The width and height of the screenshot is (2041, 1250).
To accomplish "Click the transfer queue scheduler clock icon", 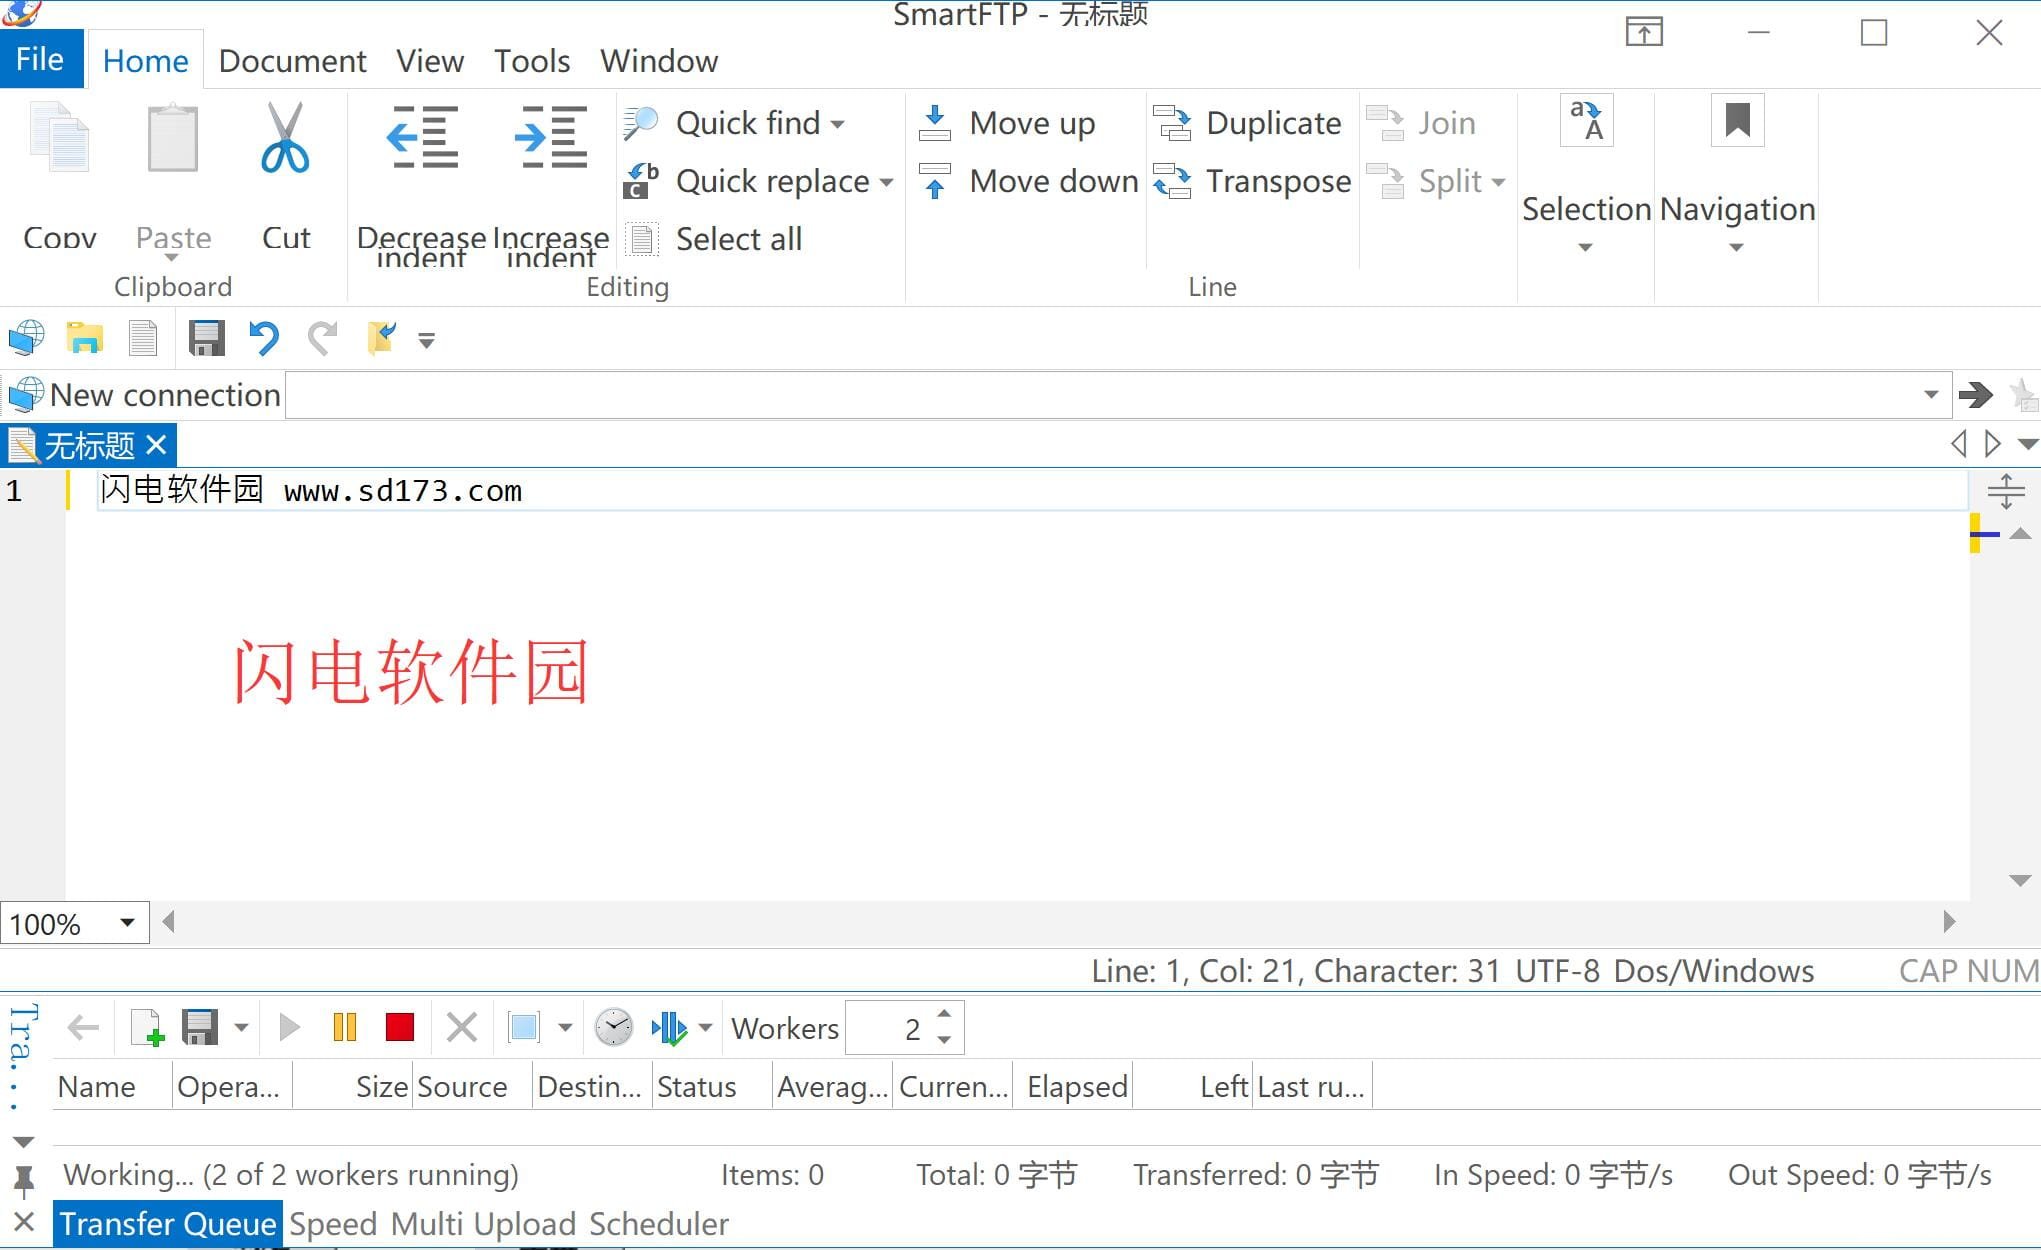I will 613,1028.
